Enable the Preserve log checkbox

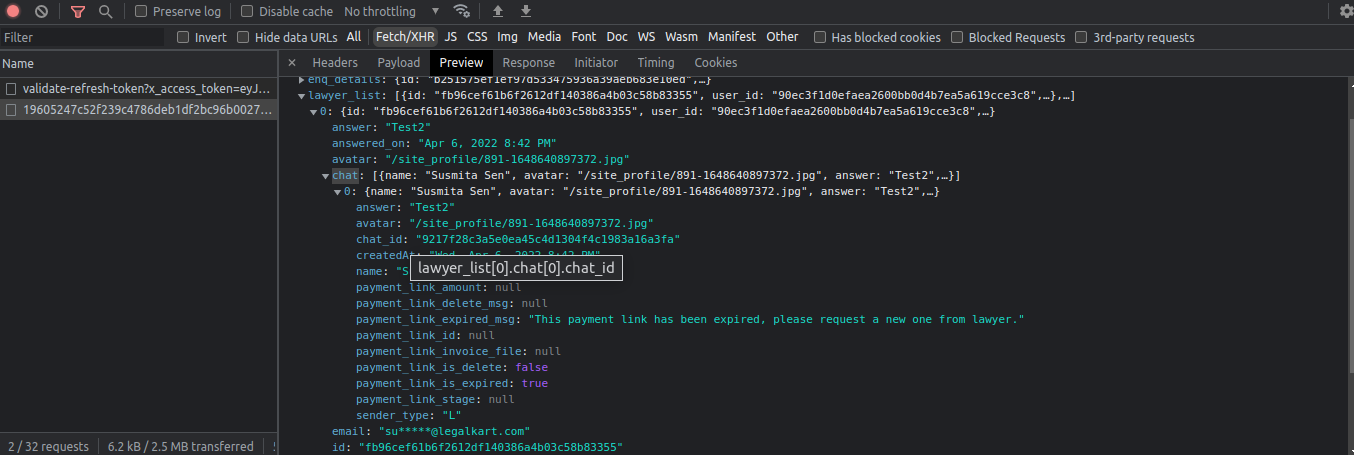coord(141,12)
